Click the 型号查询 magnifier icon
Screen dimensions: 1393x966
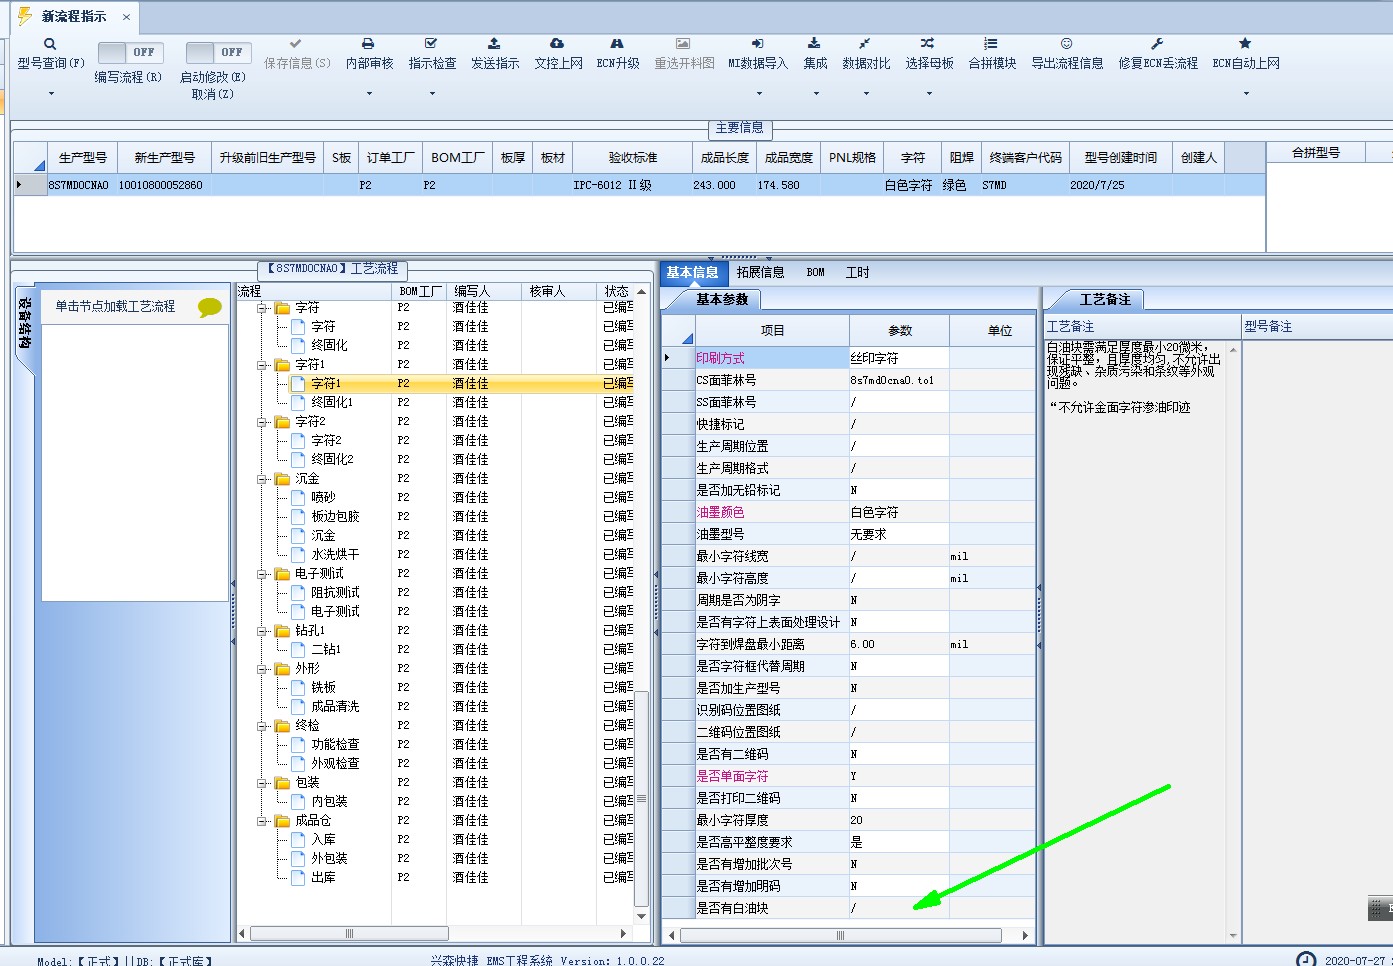pyautogui.click(x=50, y=44)
